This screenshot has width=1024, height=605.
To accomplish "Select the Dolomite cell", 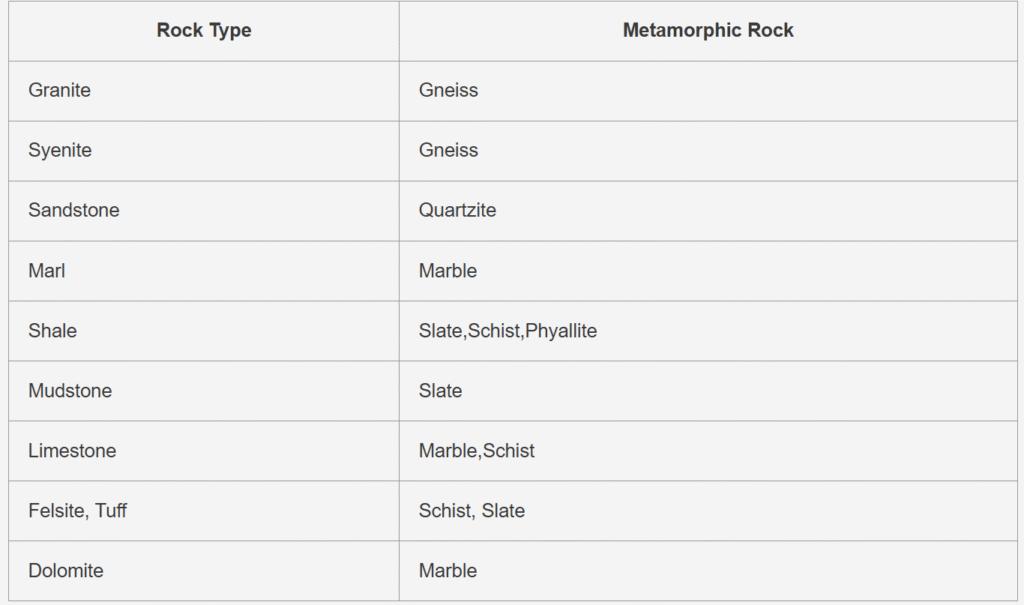I will coord(66,571).
